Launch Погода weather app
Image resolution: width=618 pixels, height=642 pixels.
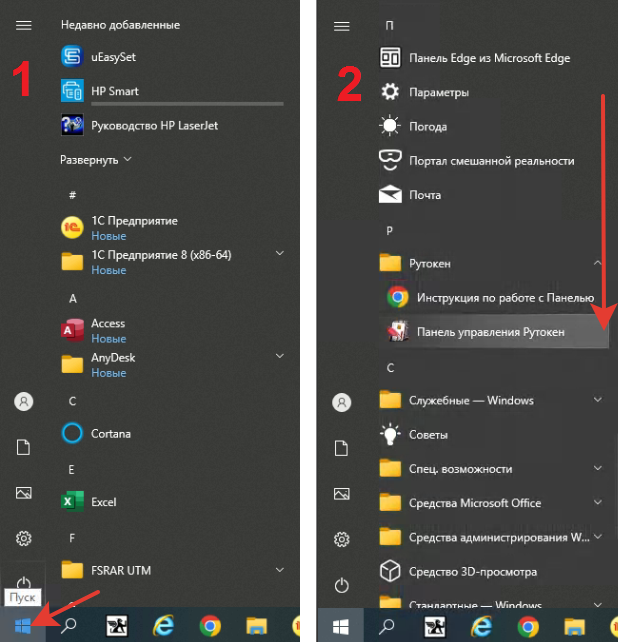click(413, 127)
